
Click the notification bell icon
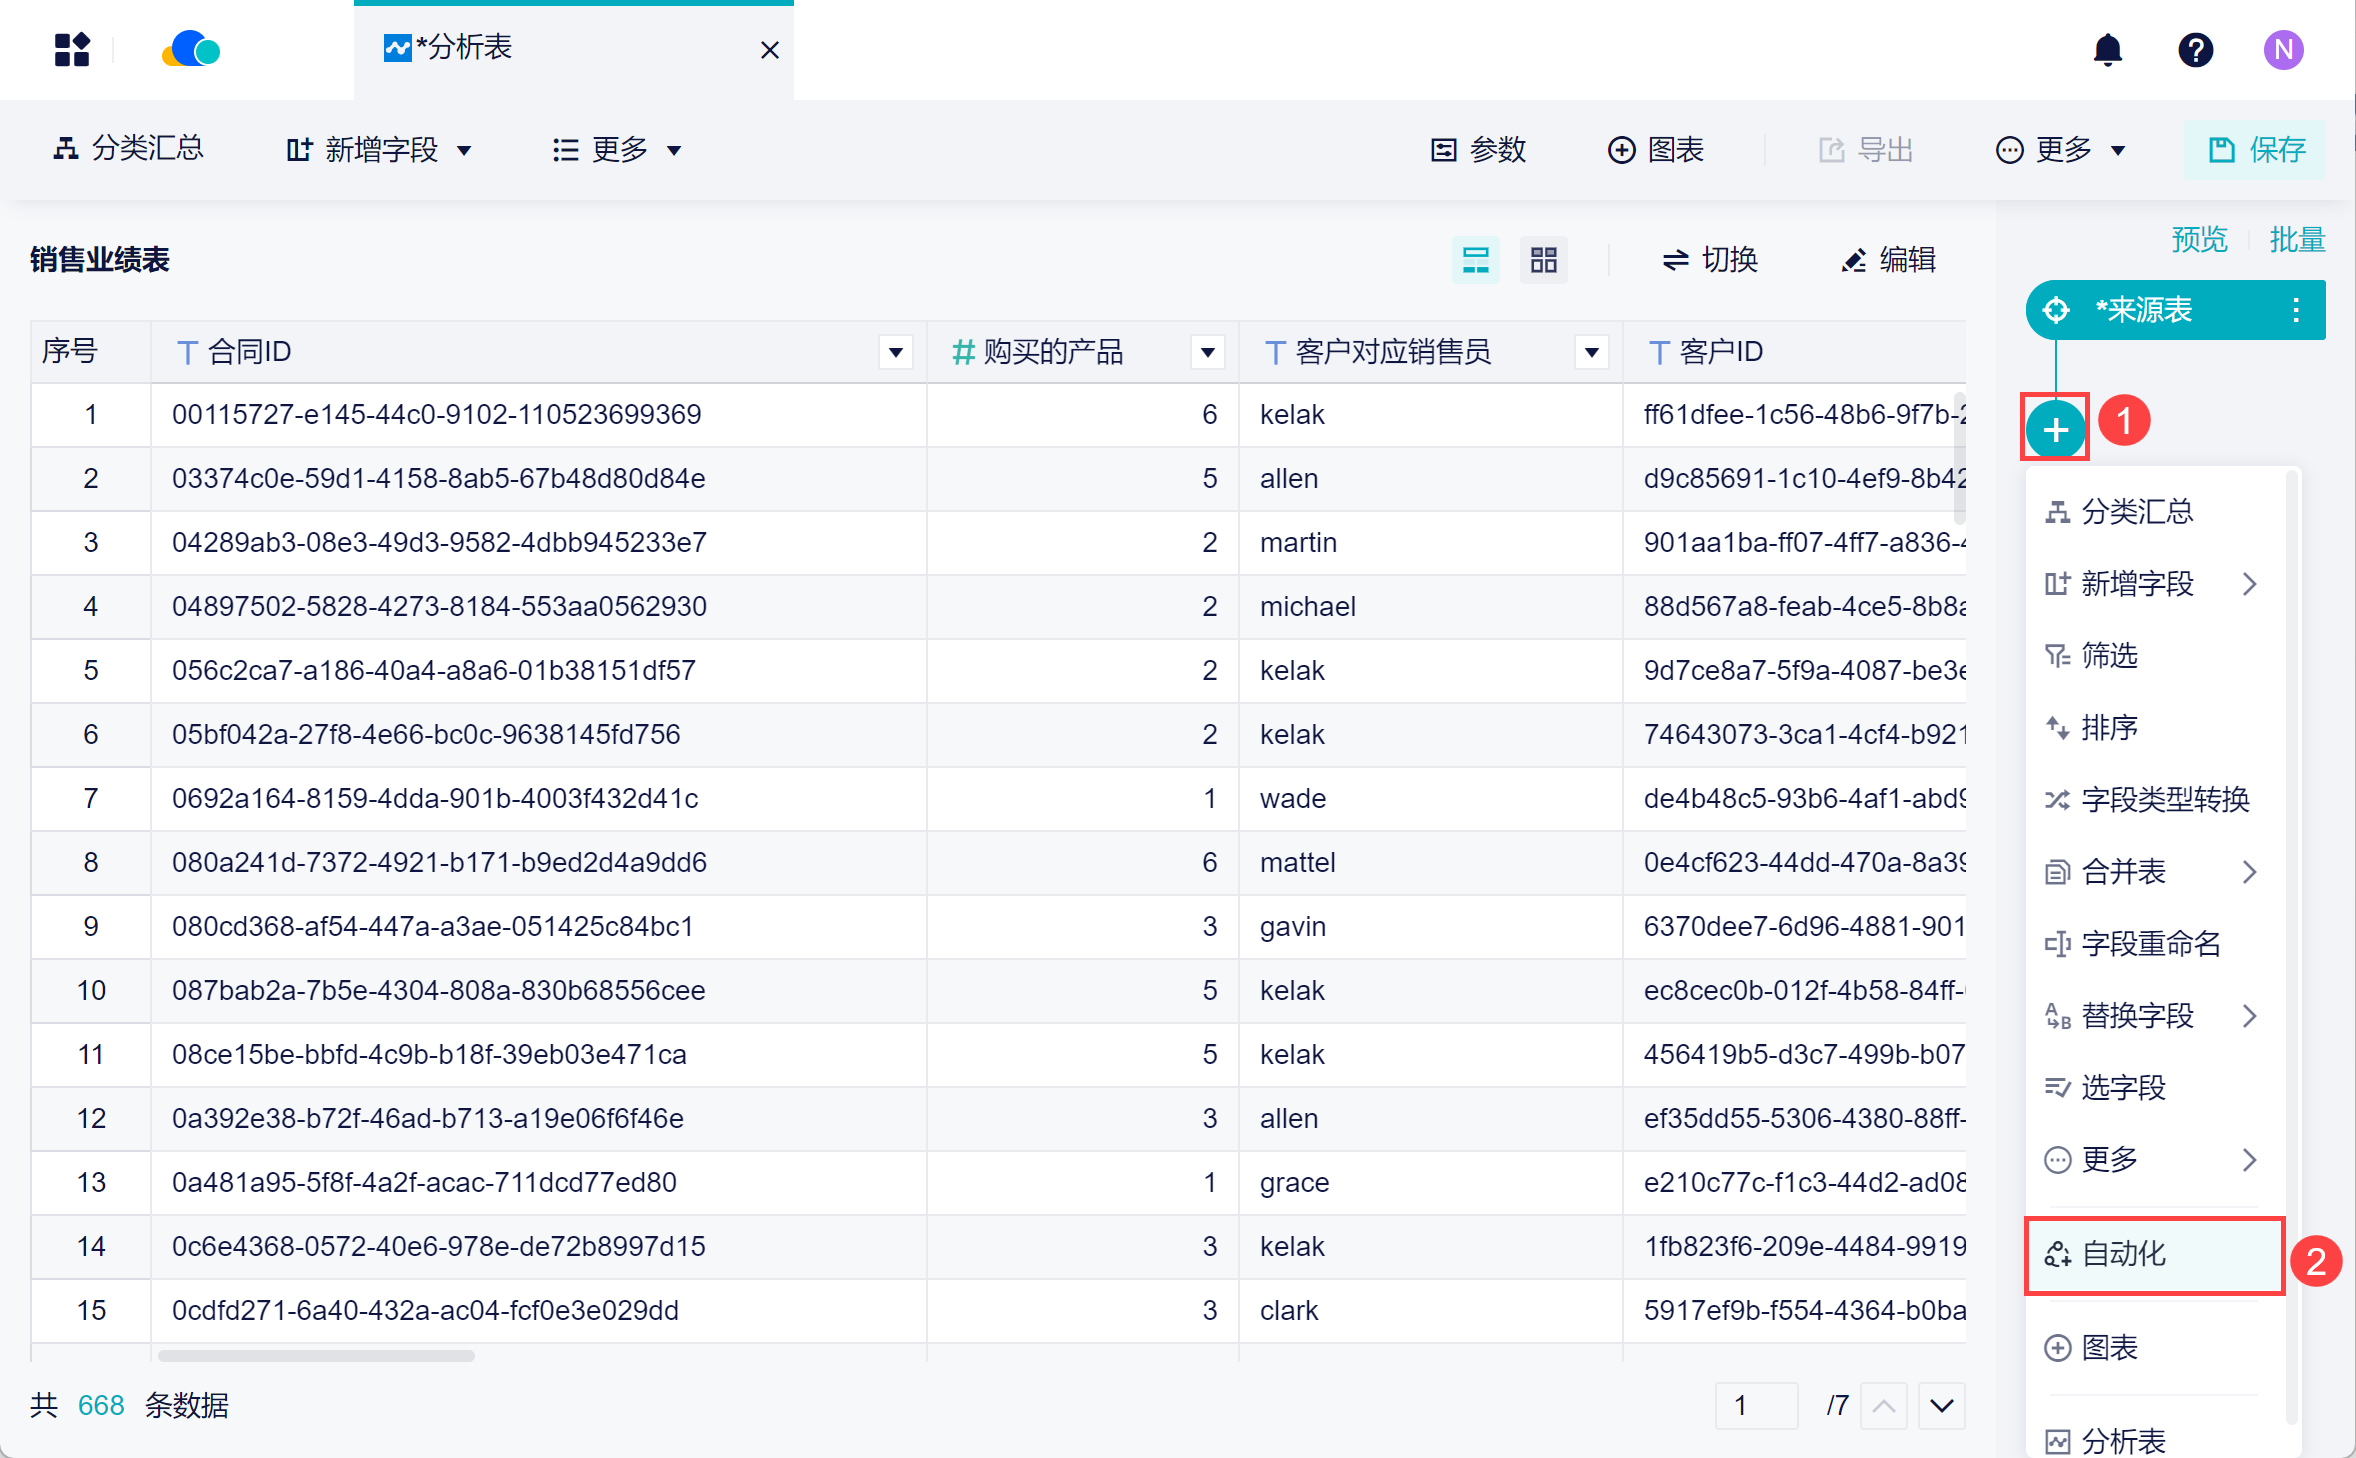pos(2107,50)
